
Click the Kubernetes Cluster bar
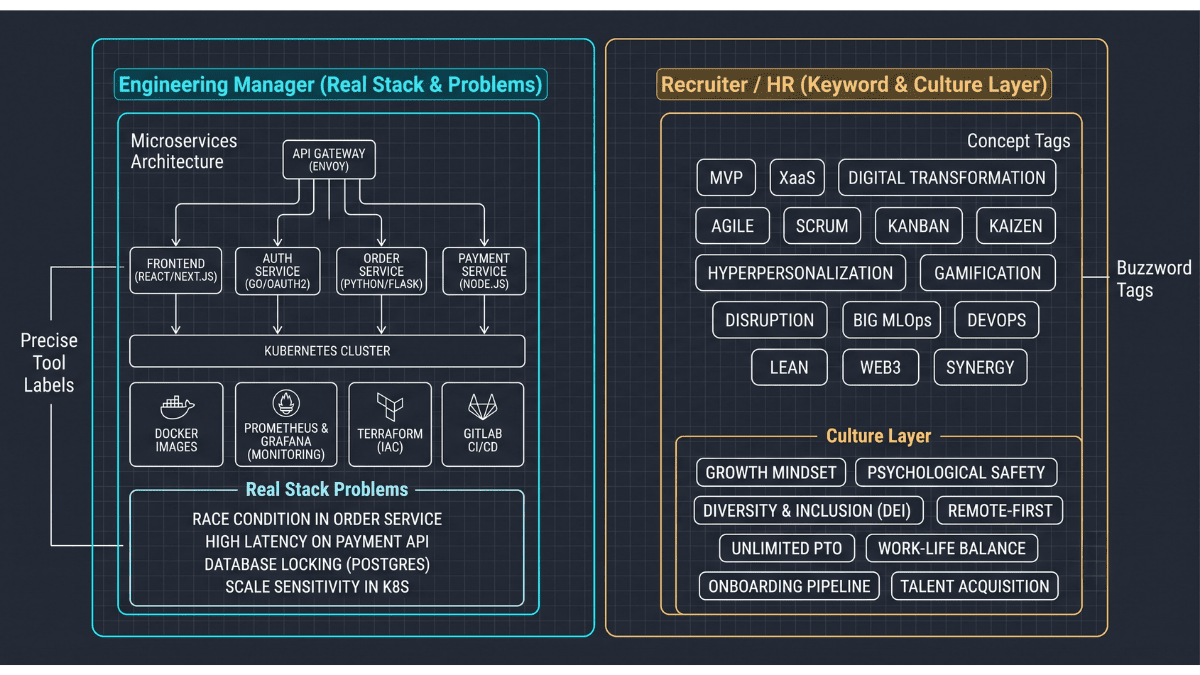coord(327,351)
